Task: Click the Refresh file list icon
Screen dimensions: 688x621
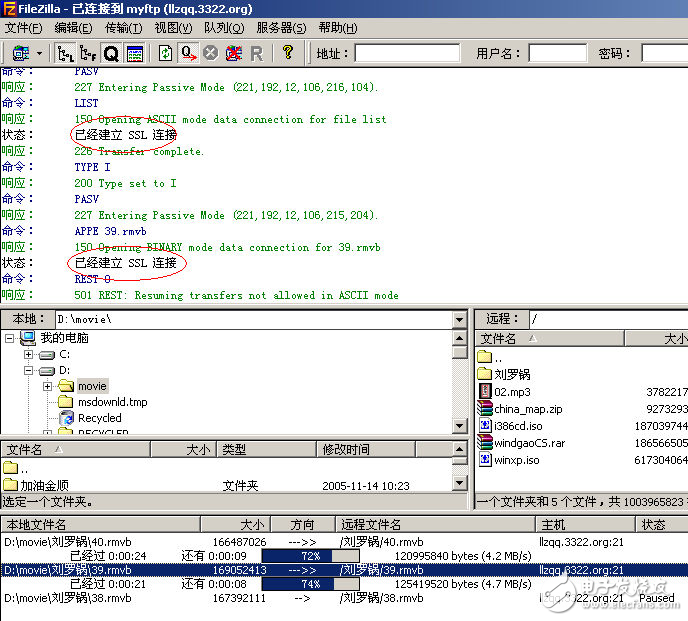Action: coord(165,54)
